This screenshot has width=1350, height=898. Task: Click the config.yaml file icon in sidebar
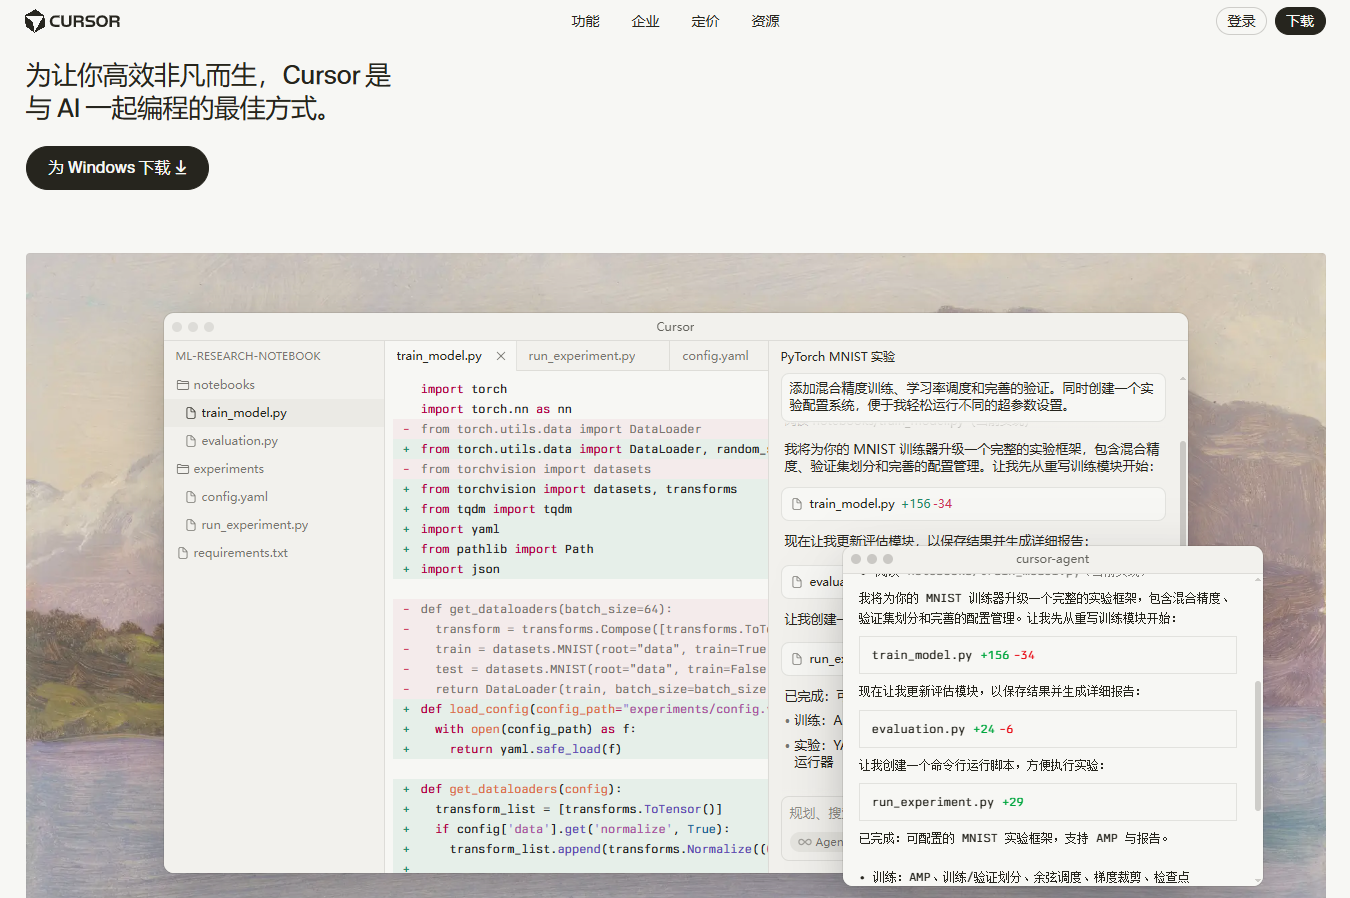pos(191,497)
